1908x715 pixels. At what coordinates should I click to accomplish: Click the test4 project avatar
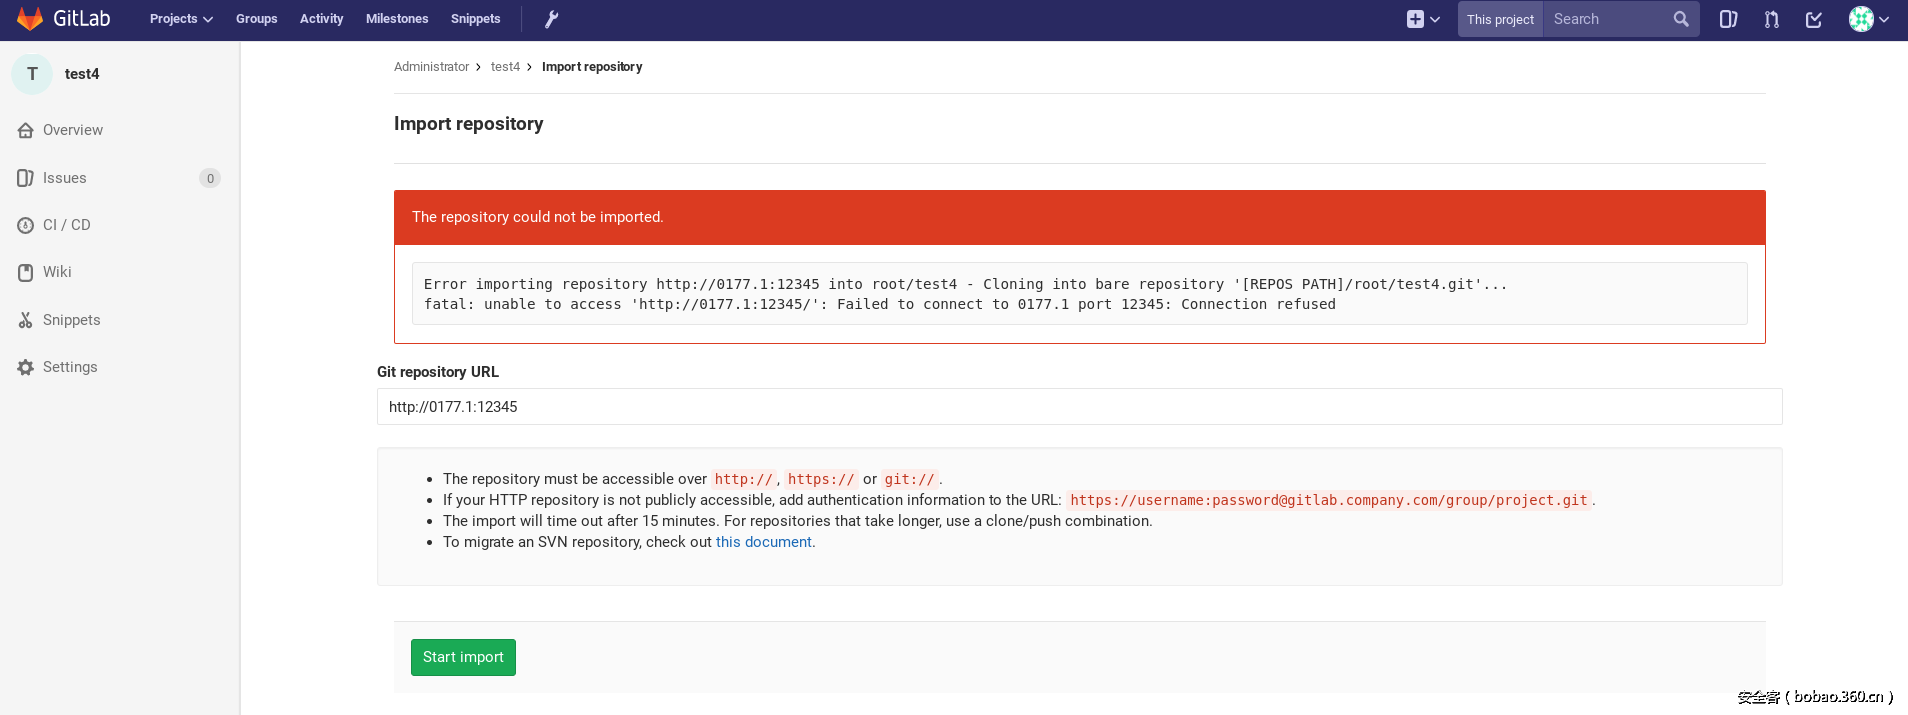point(32,74)
